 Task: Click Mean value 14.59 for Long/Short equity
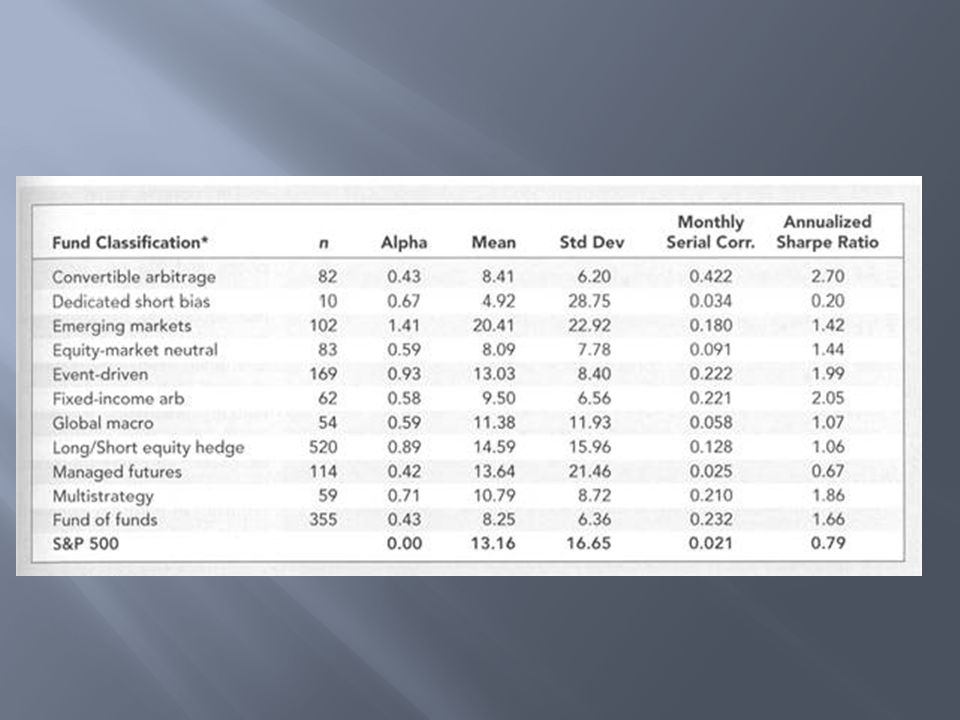point(493,447)
